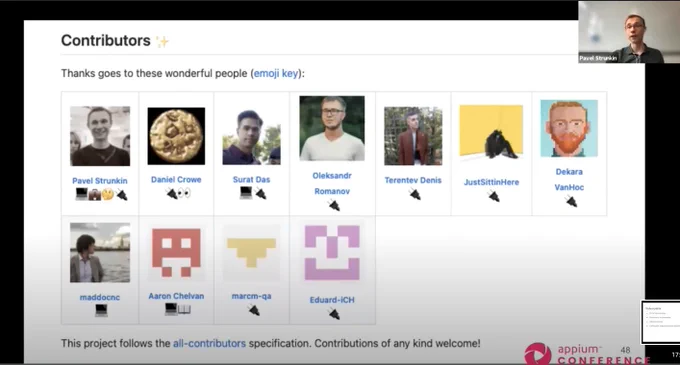Image resolution: width=680 pixels, height=365 pixels.
Task: Click Terentev Denis avatar photo
Action: [x=413, y=136]
